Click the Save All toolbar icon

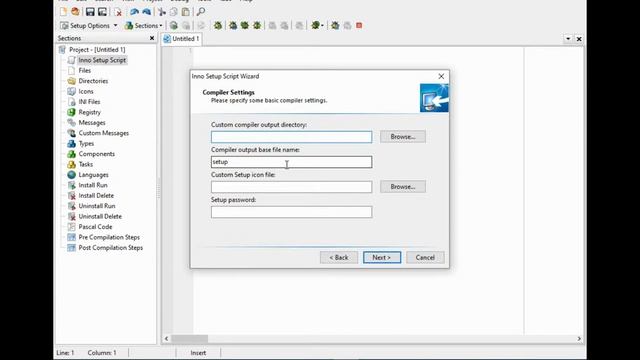[102, 12]
